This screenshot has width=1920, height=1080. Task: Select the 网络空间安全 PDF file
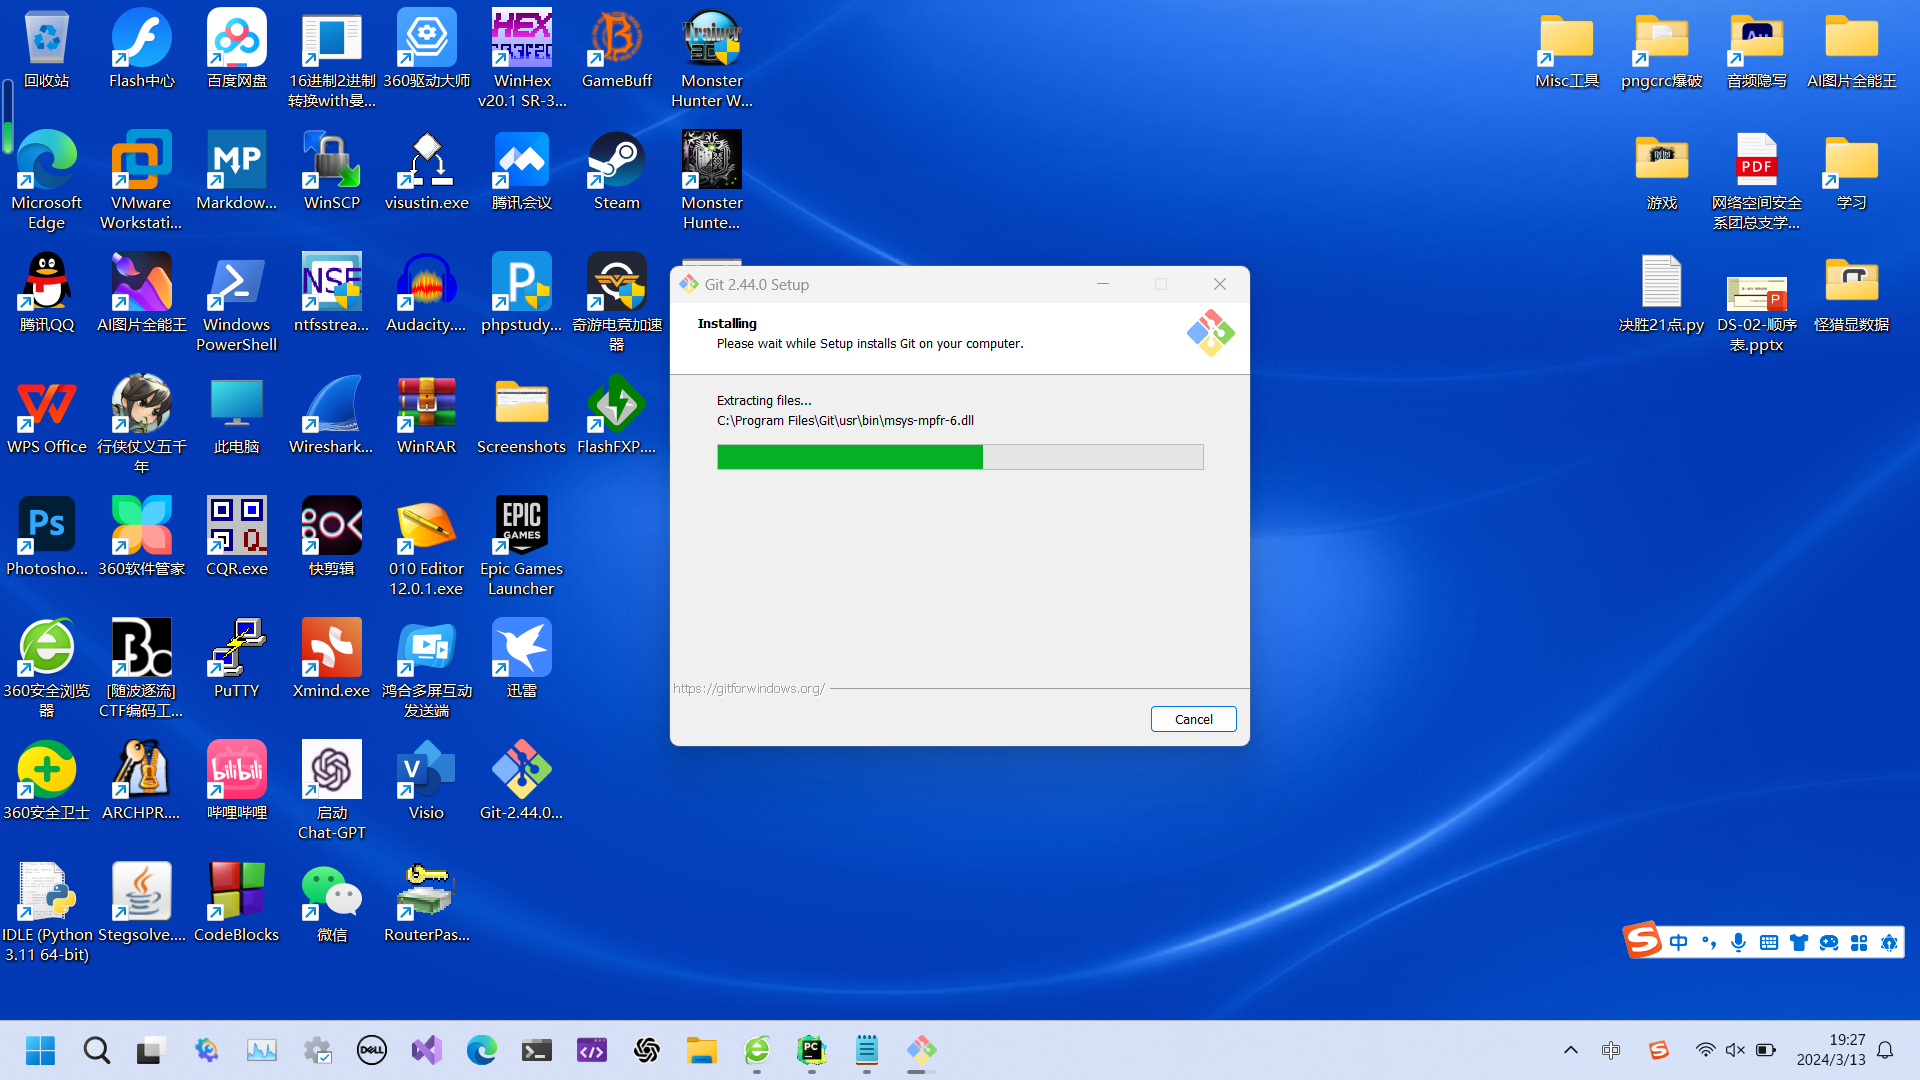(1757, 182)
